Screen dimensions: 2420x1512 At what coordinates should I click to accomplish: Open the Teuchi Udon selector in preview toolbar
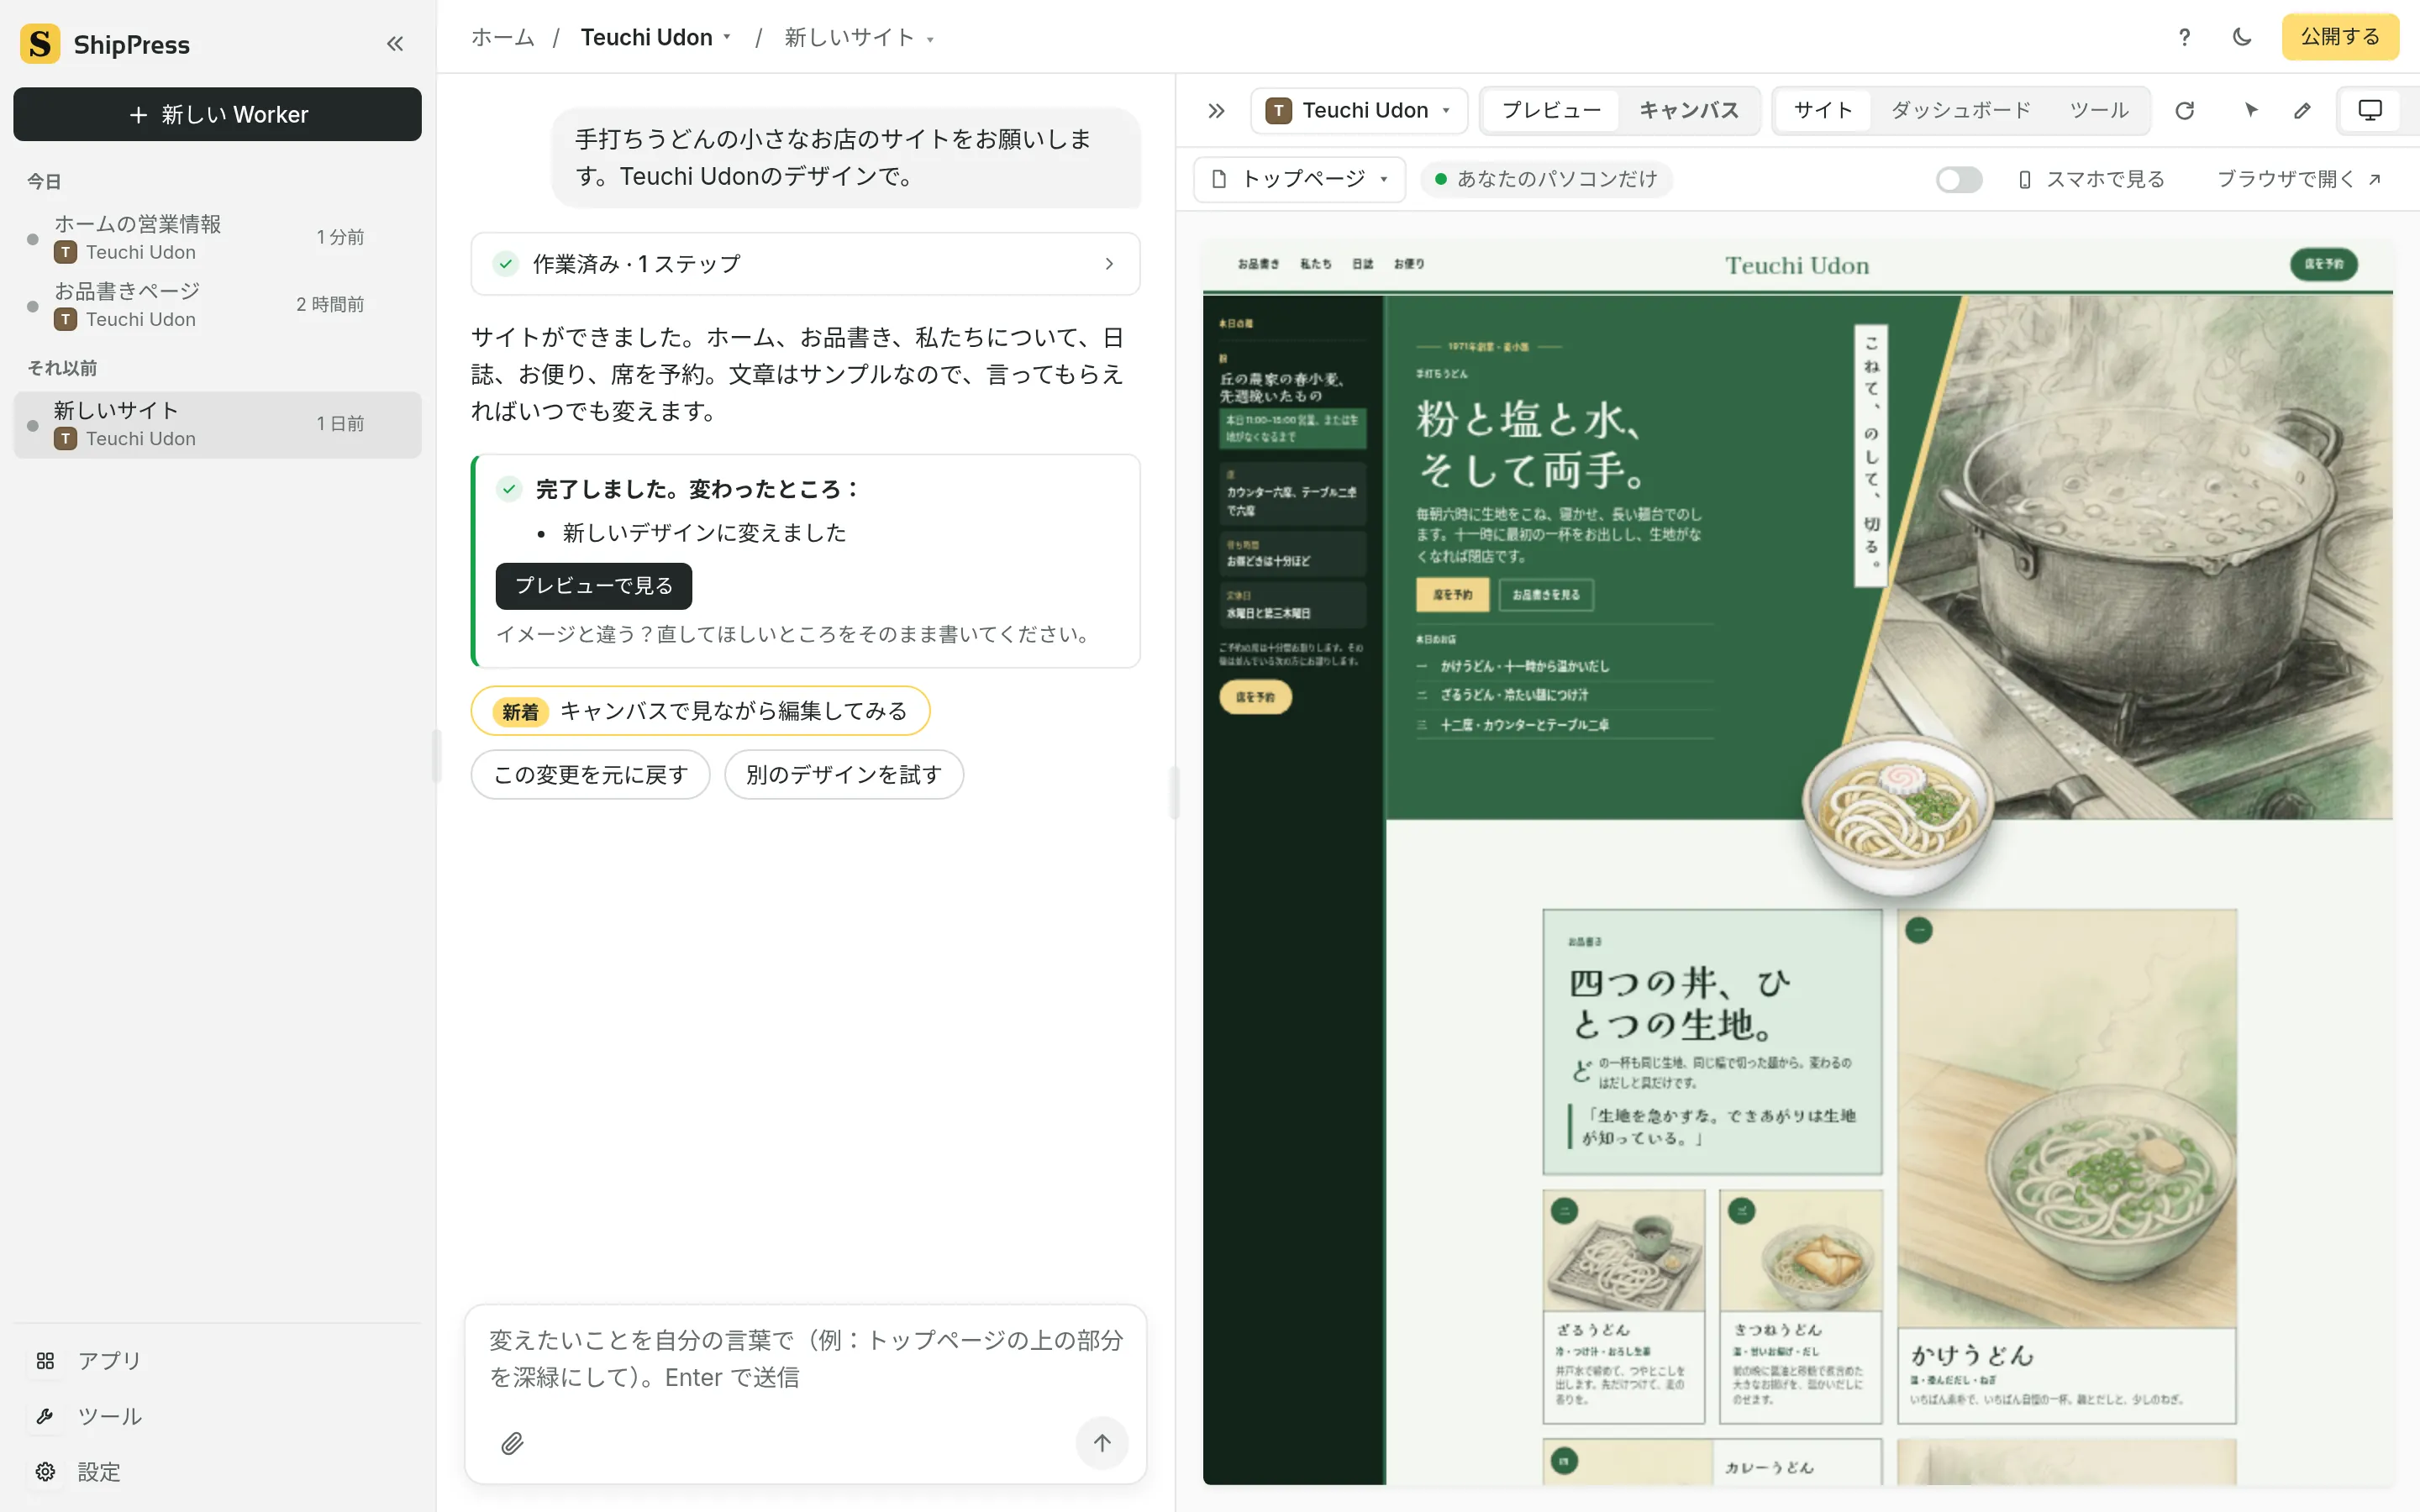pos(1359,110)
